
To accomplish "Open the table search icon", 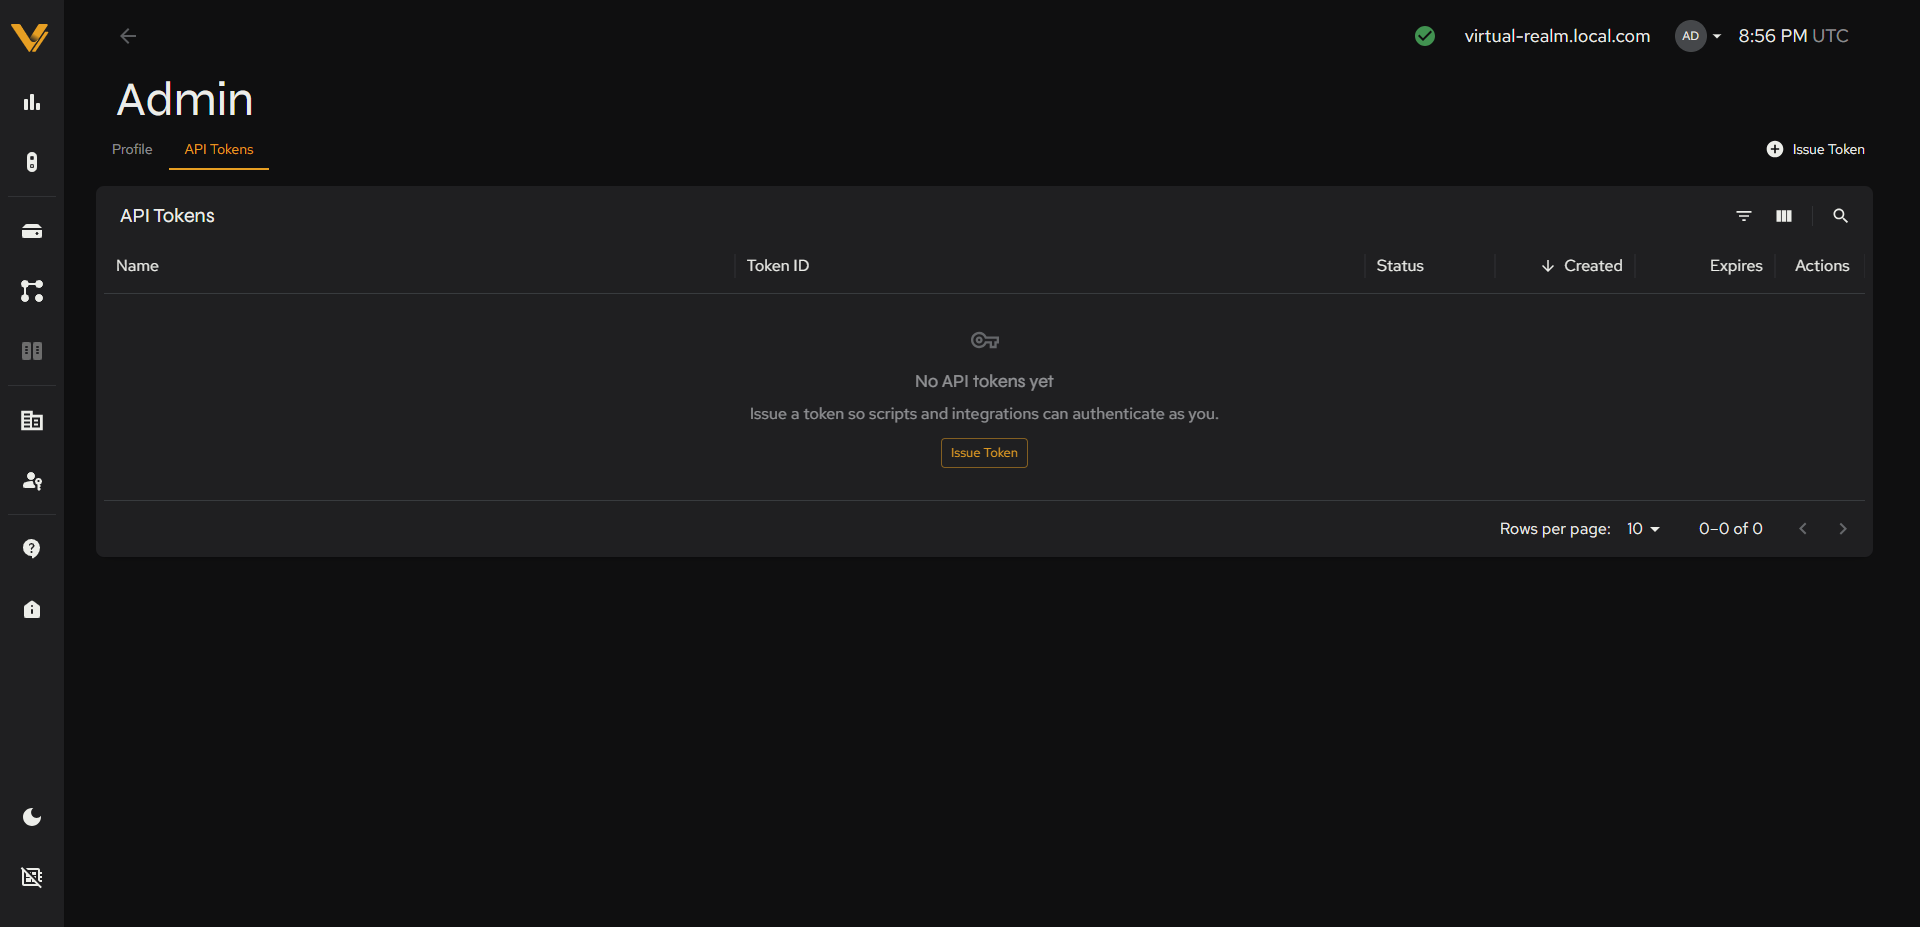I will coord(1840,216).
